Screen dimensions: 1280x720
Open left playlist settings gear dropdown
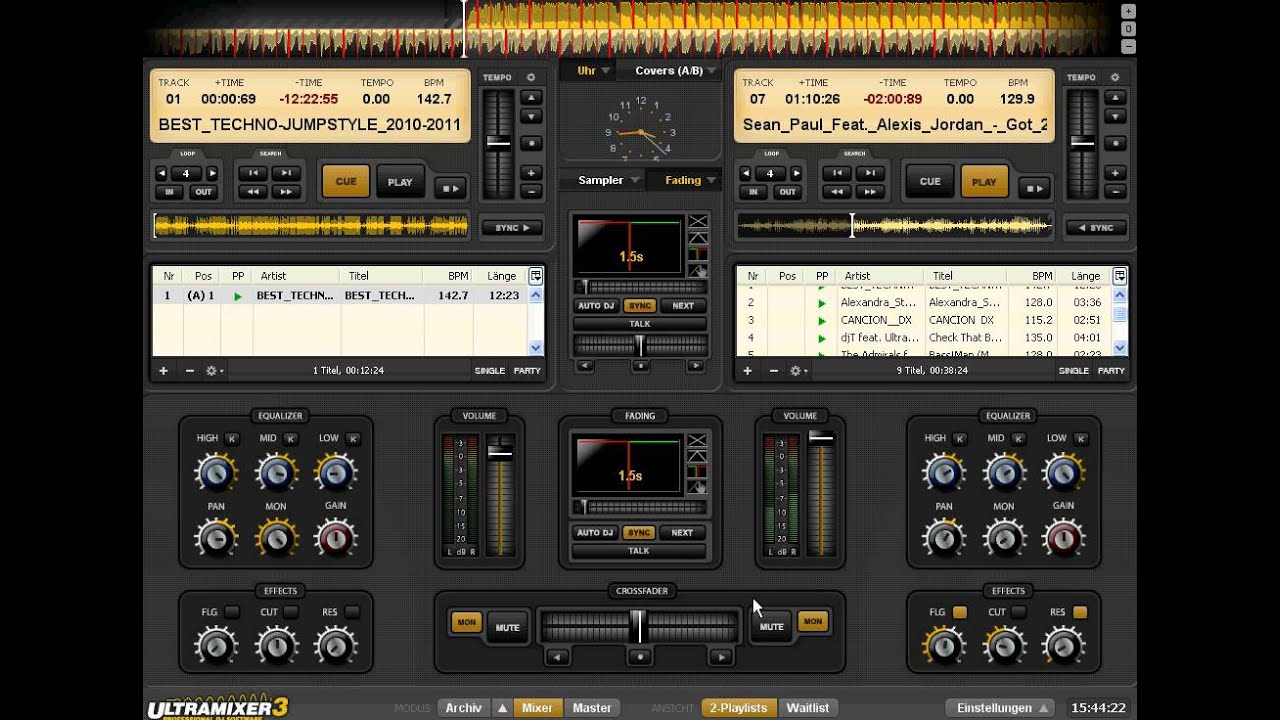(x=214, y=371)
